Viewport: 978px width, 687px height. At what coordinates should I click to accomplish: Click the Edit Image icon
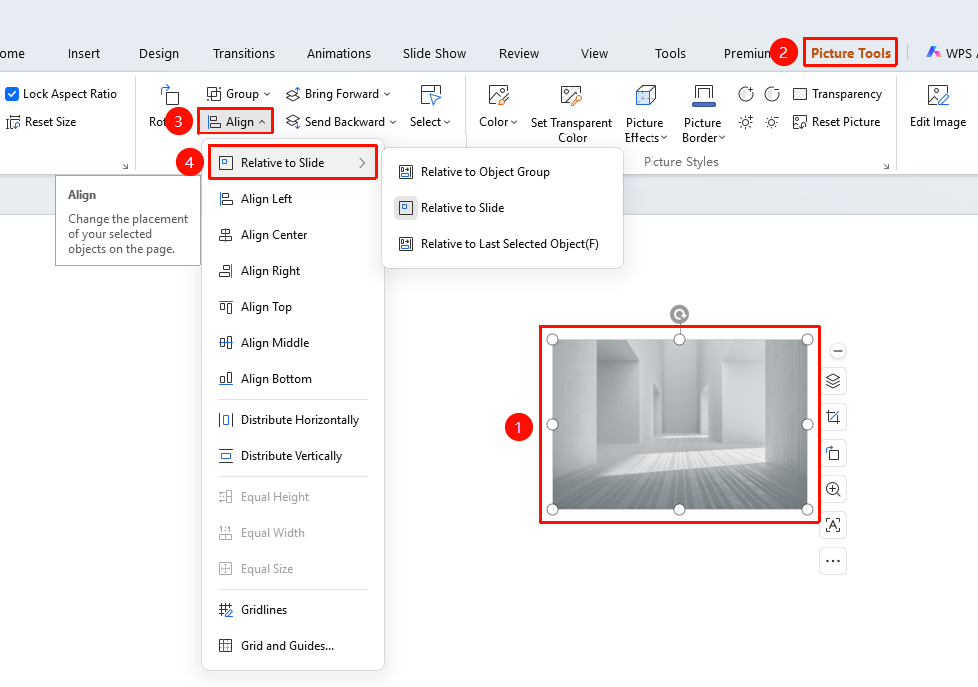point(938,96)
